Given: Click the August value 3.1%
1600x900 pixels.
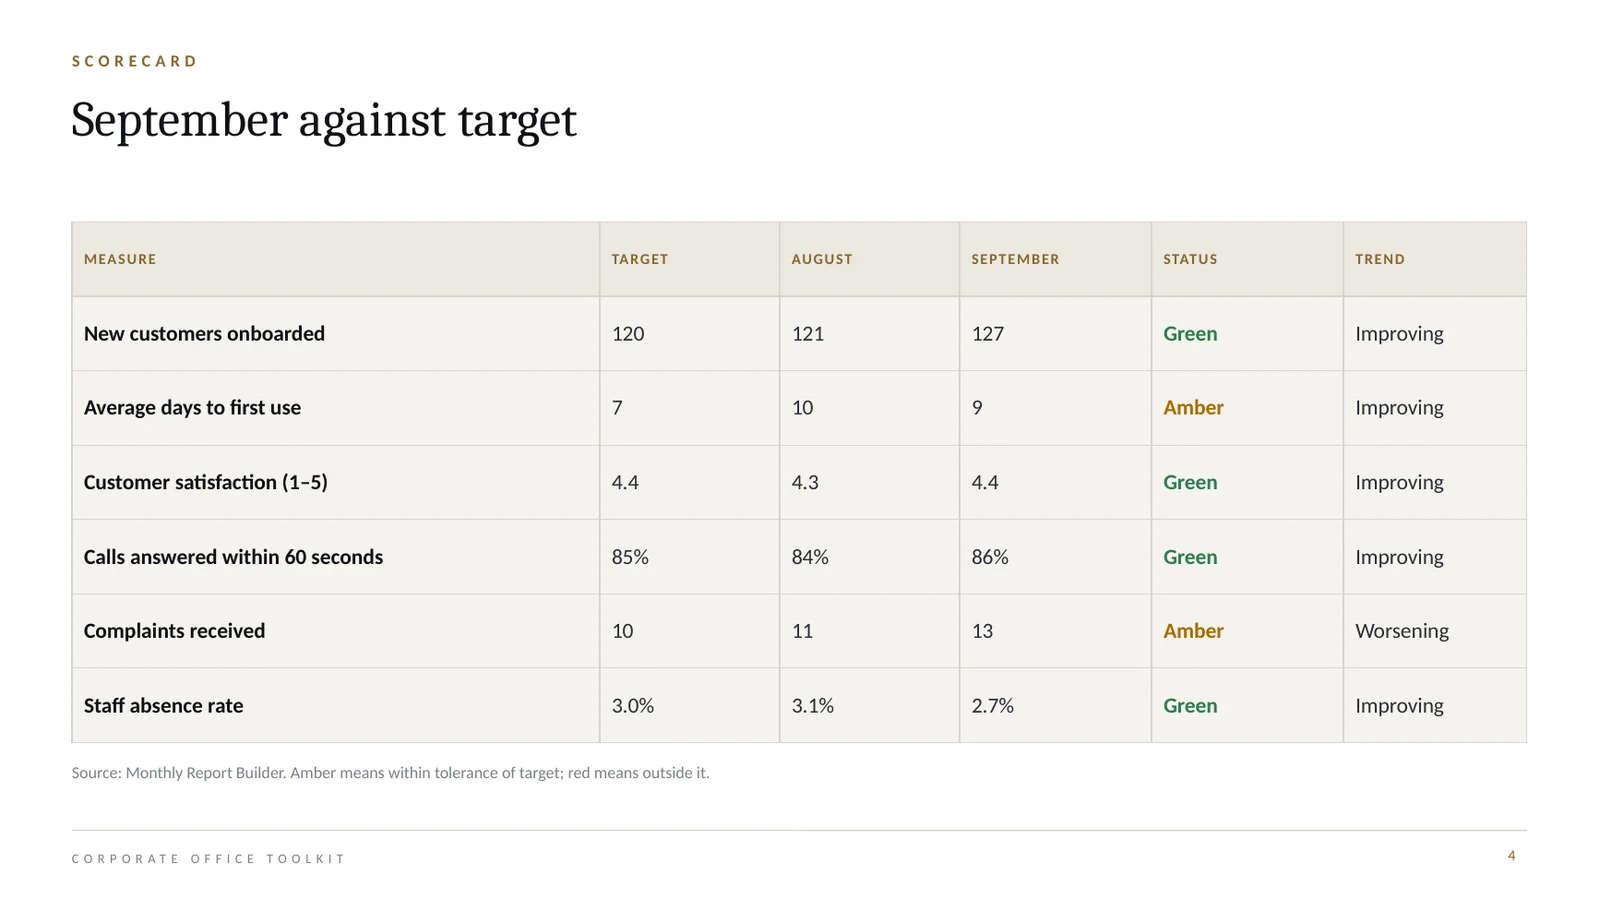Looking at the screenshot, I should 813,706.
